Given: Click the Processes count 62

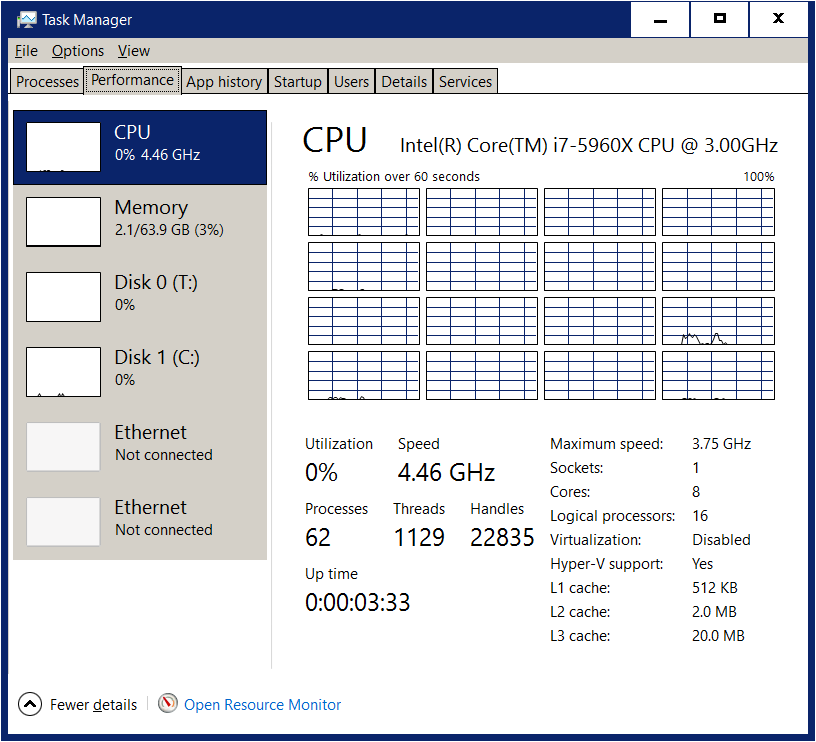Looking at the screenshot, I should click(318, 538).
